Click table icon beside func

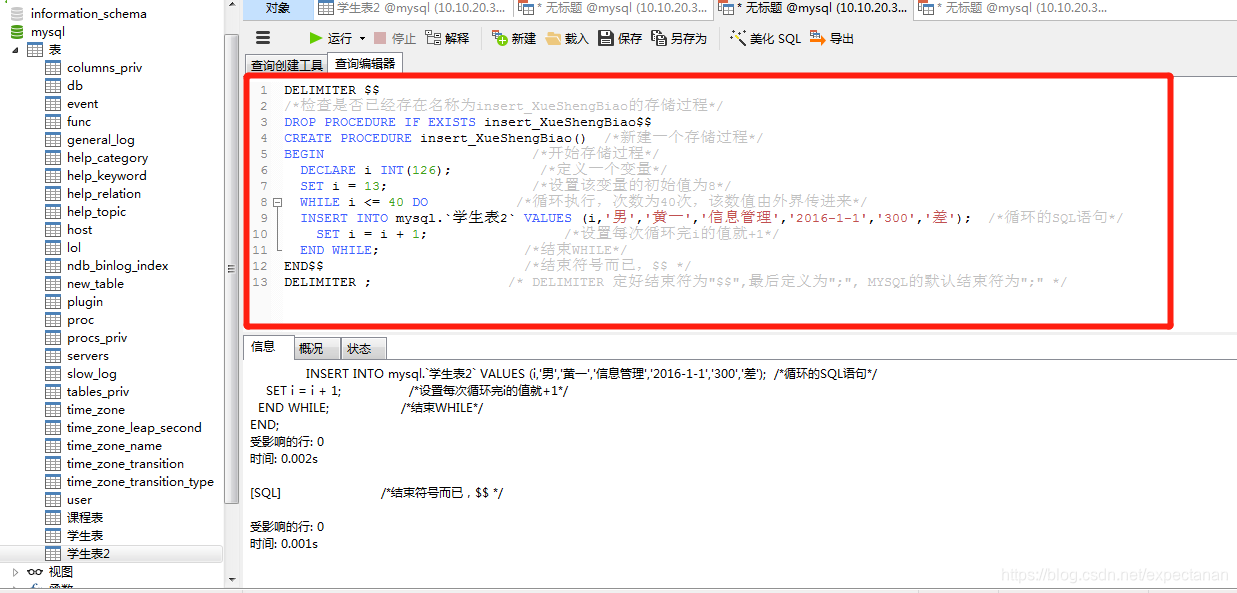coord(53,122)
